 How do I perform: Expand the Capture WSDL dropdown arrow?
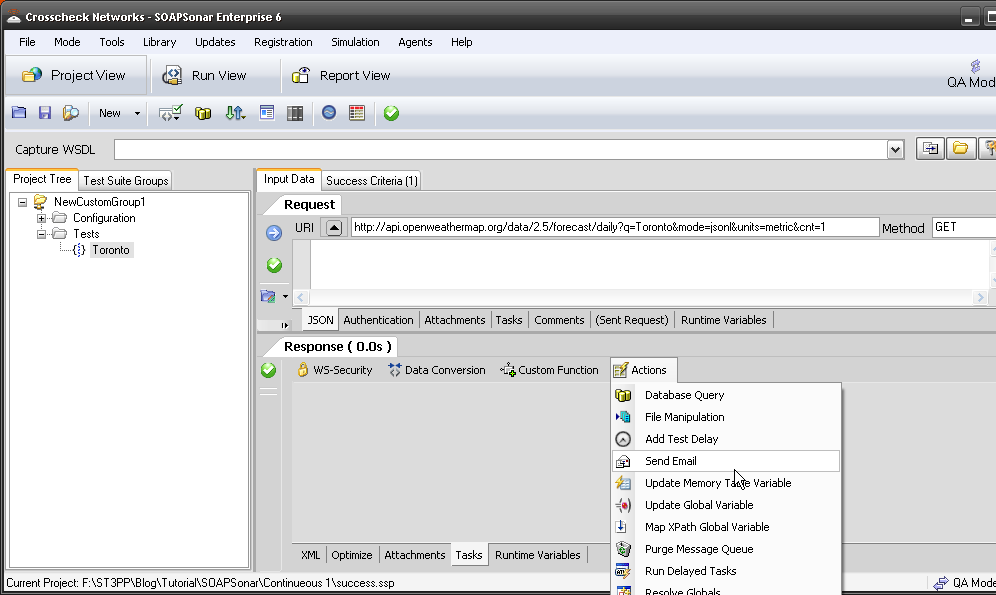[x=896, y=150]
